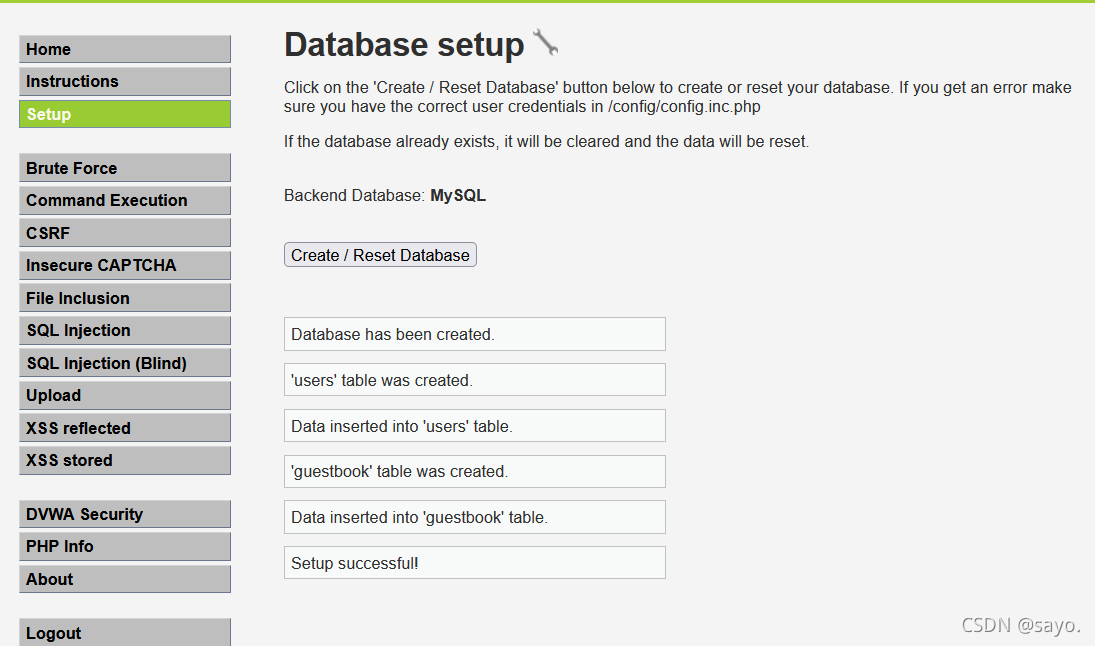Open DVWA Security settings
Screen dimensions: 1095x646
[125, 514]
